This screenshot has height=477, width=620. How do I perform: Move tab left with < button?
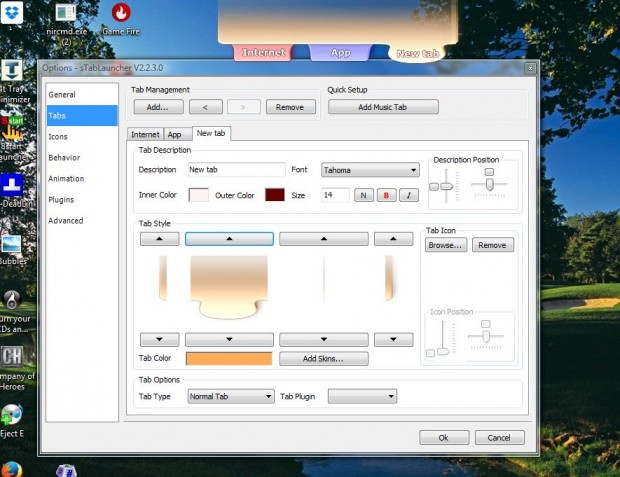(206, 107)
